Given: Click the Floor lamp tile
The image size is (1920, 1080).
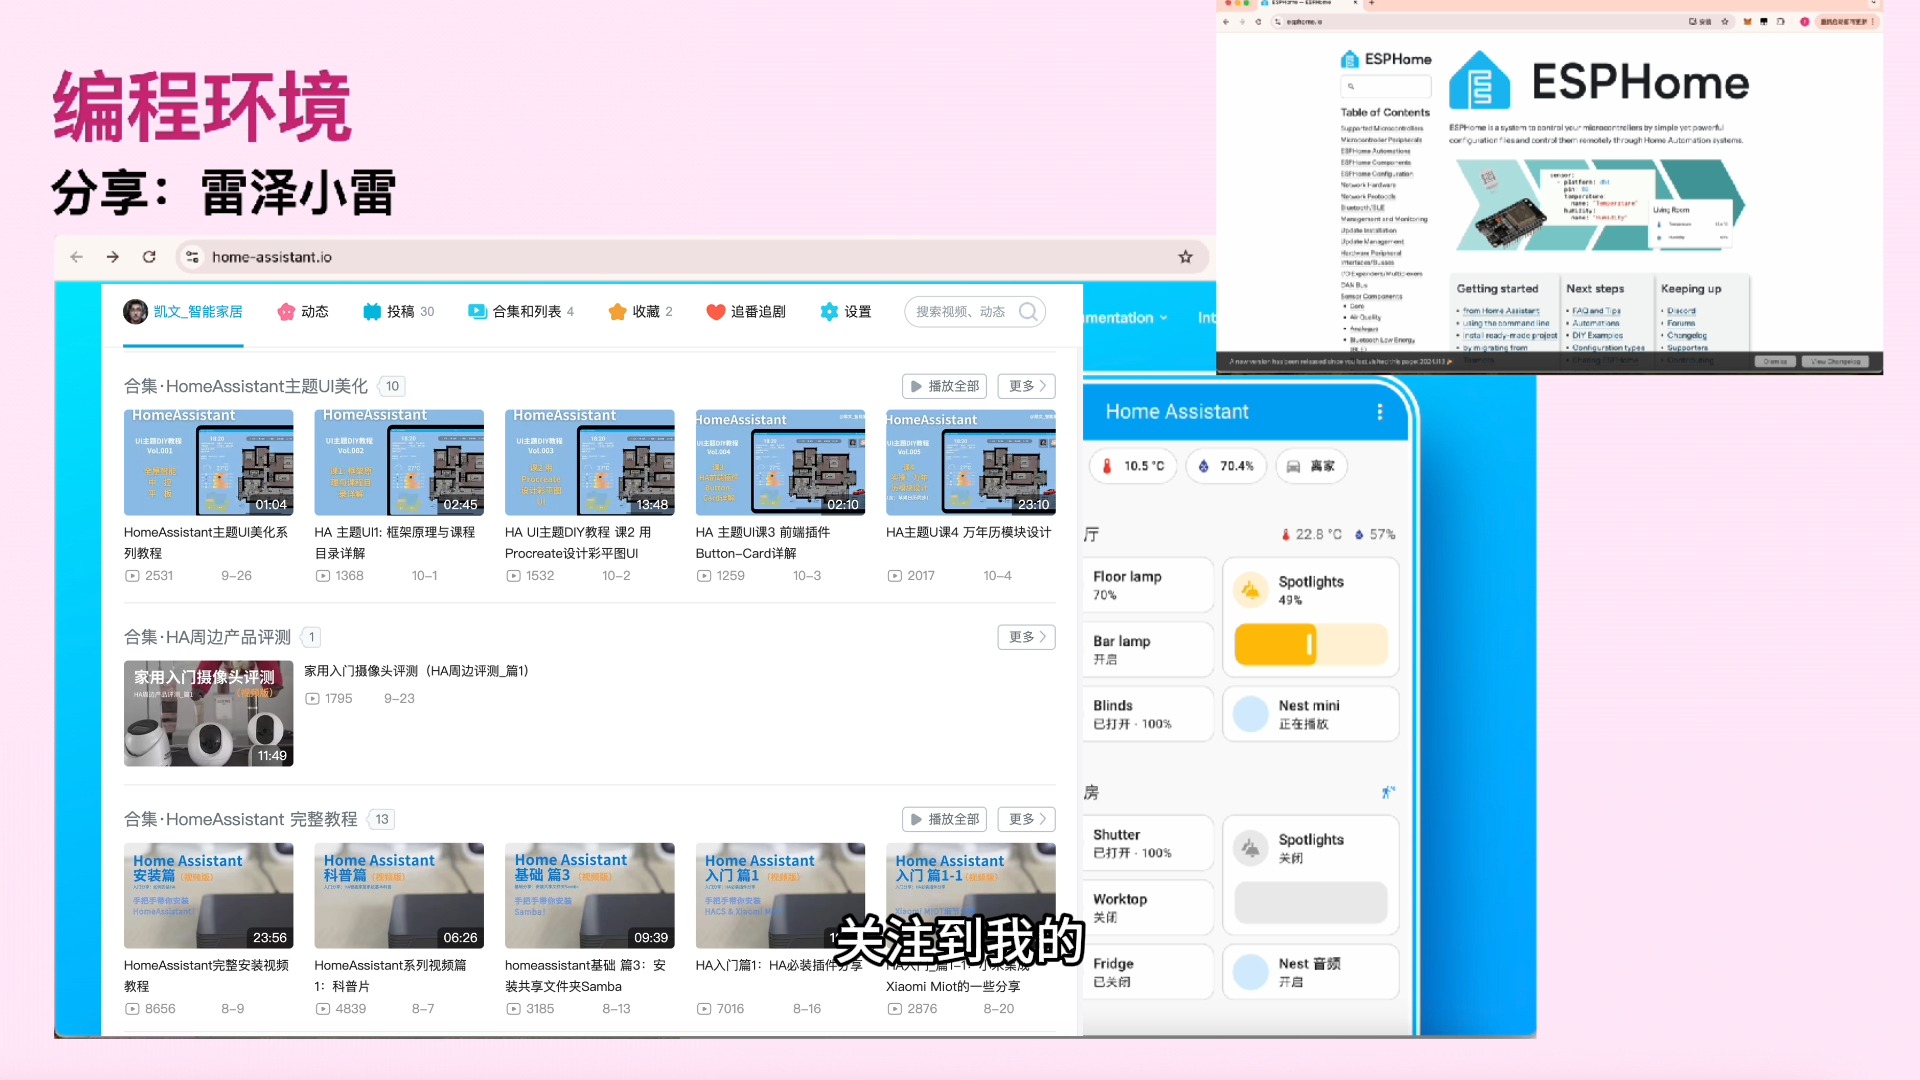Looking at the screenshot, I should [x=1146, y=585].
